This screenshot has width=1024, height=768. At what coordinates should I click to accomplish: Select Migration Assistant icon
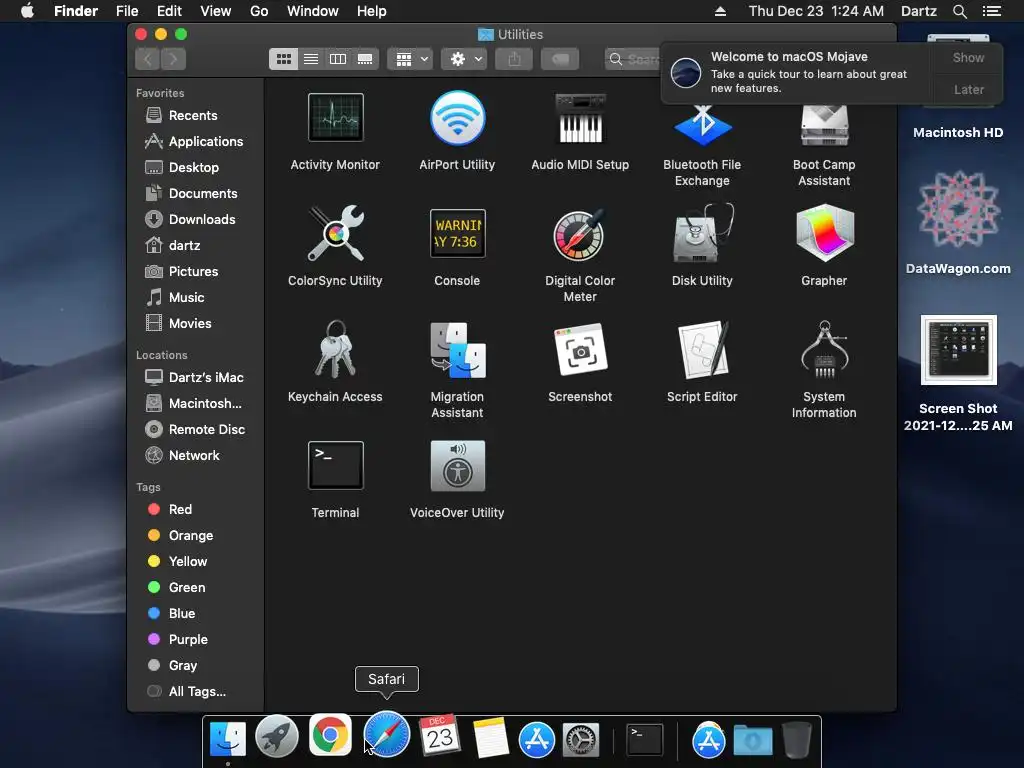tap(457, 350)
